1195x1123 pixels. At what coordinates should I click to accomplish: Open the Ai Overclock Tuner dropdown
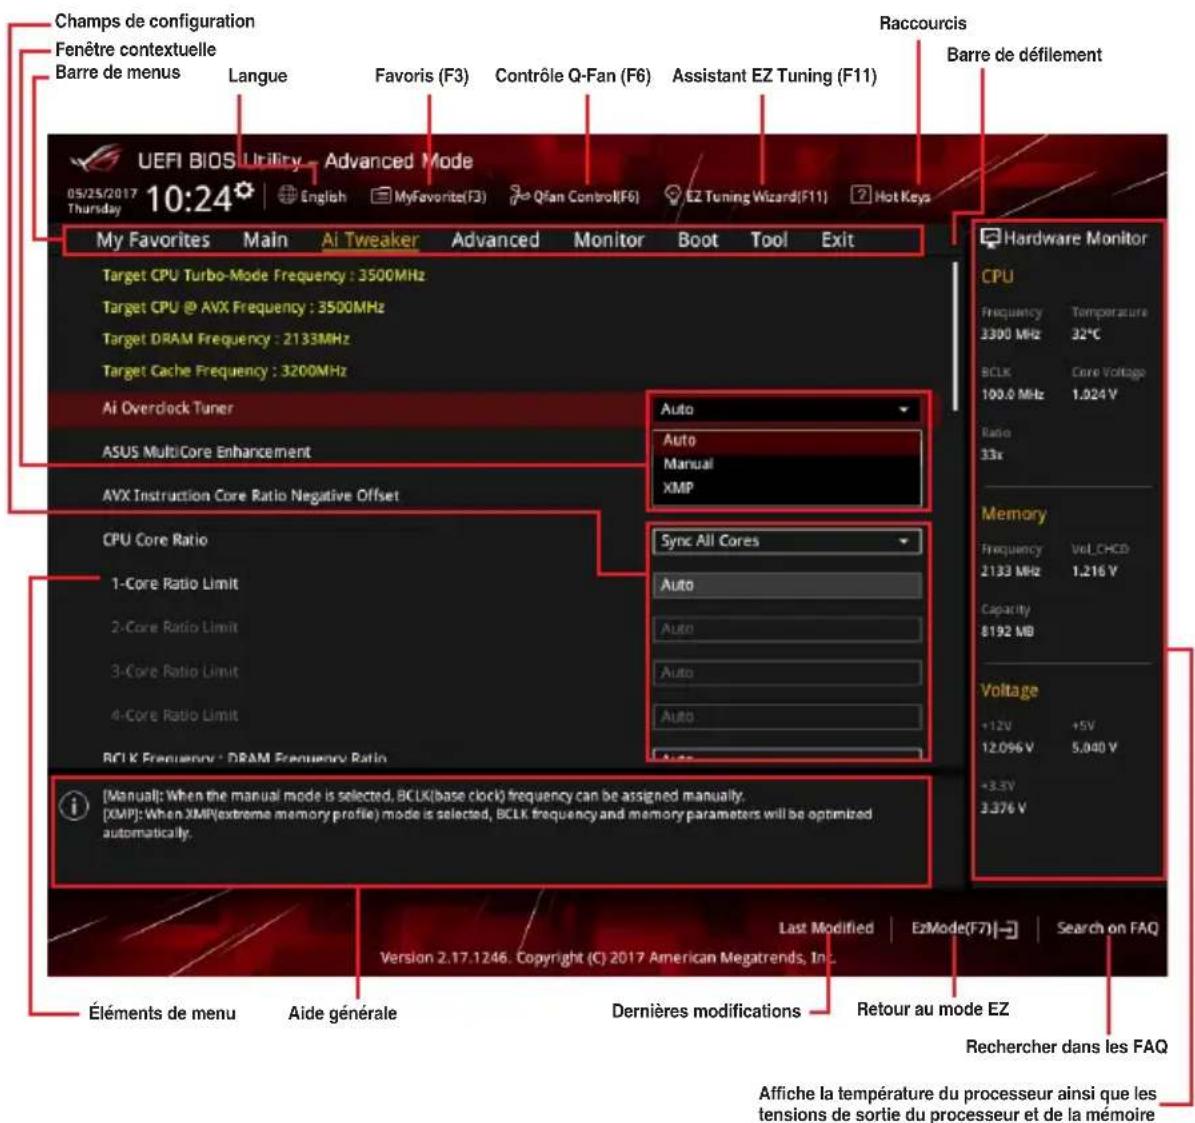click(787, 410)
